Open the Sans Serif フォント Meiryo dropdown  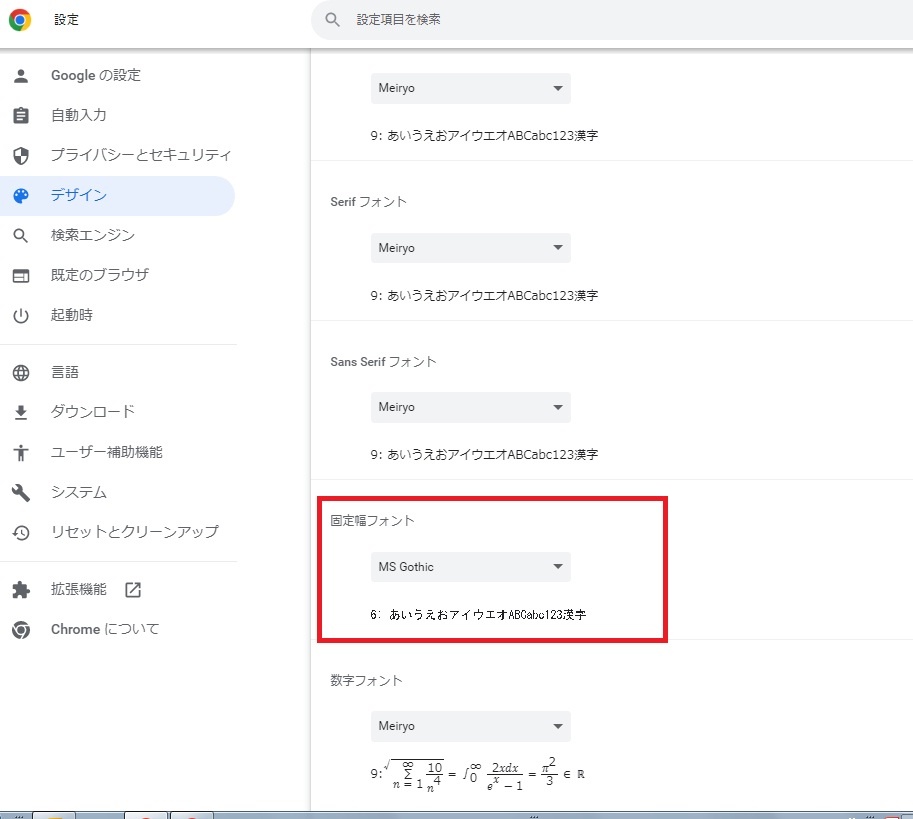[470, 407]
